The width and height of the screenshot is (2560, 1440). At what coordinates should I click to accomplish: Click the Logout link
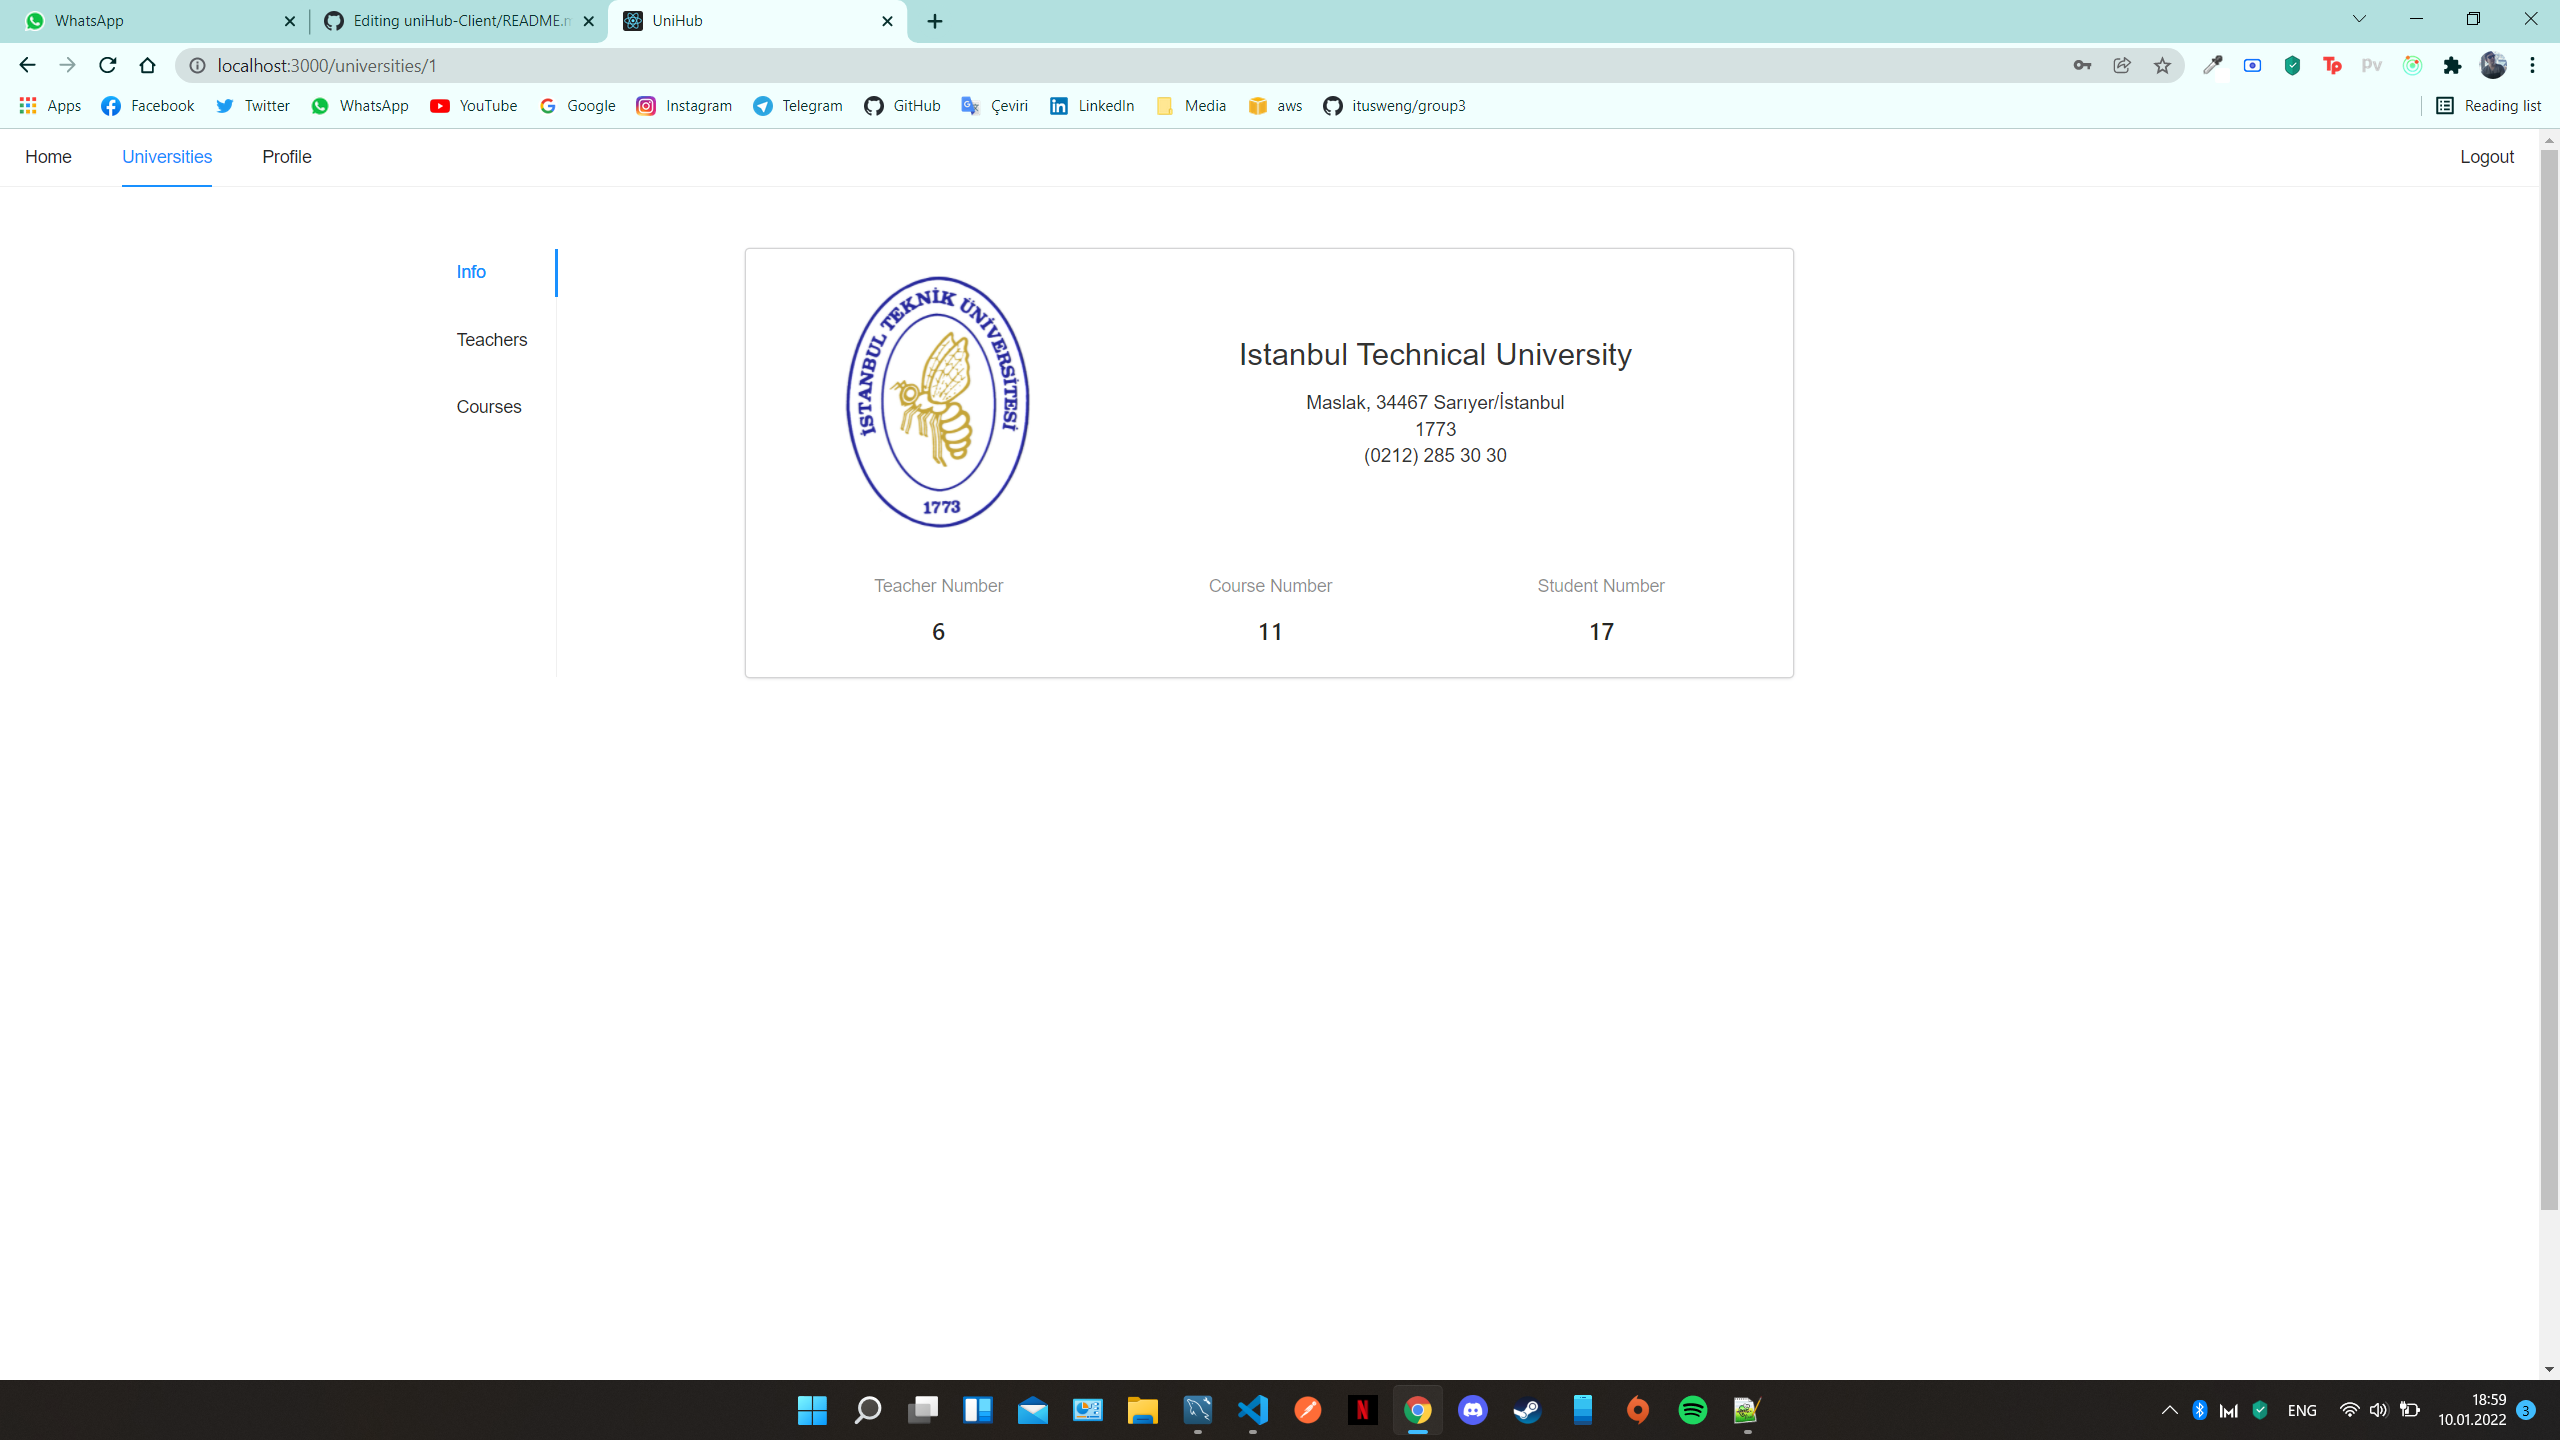tap(2486, 156)
